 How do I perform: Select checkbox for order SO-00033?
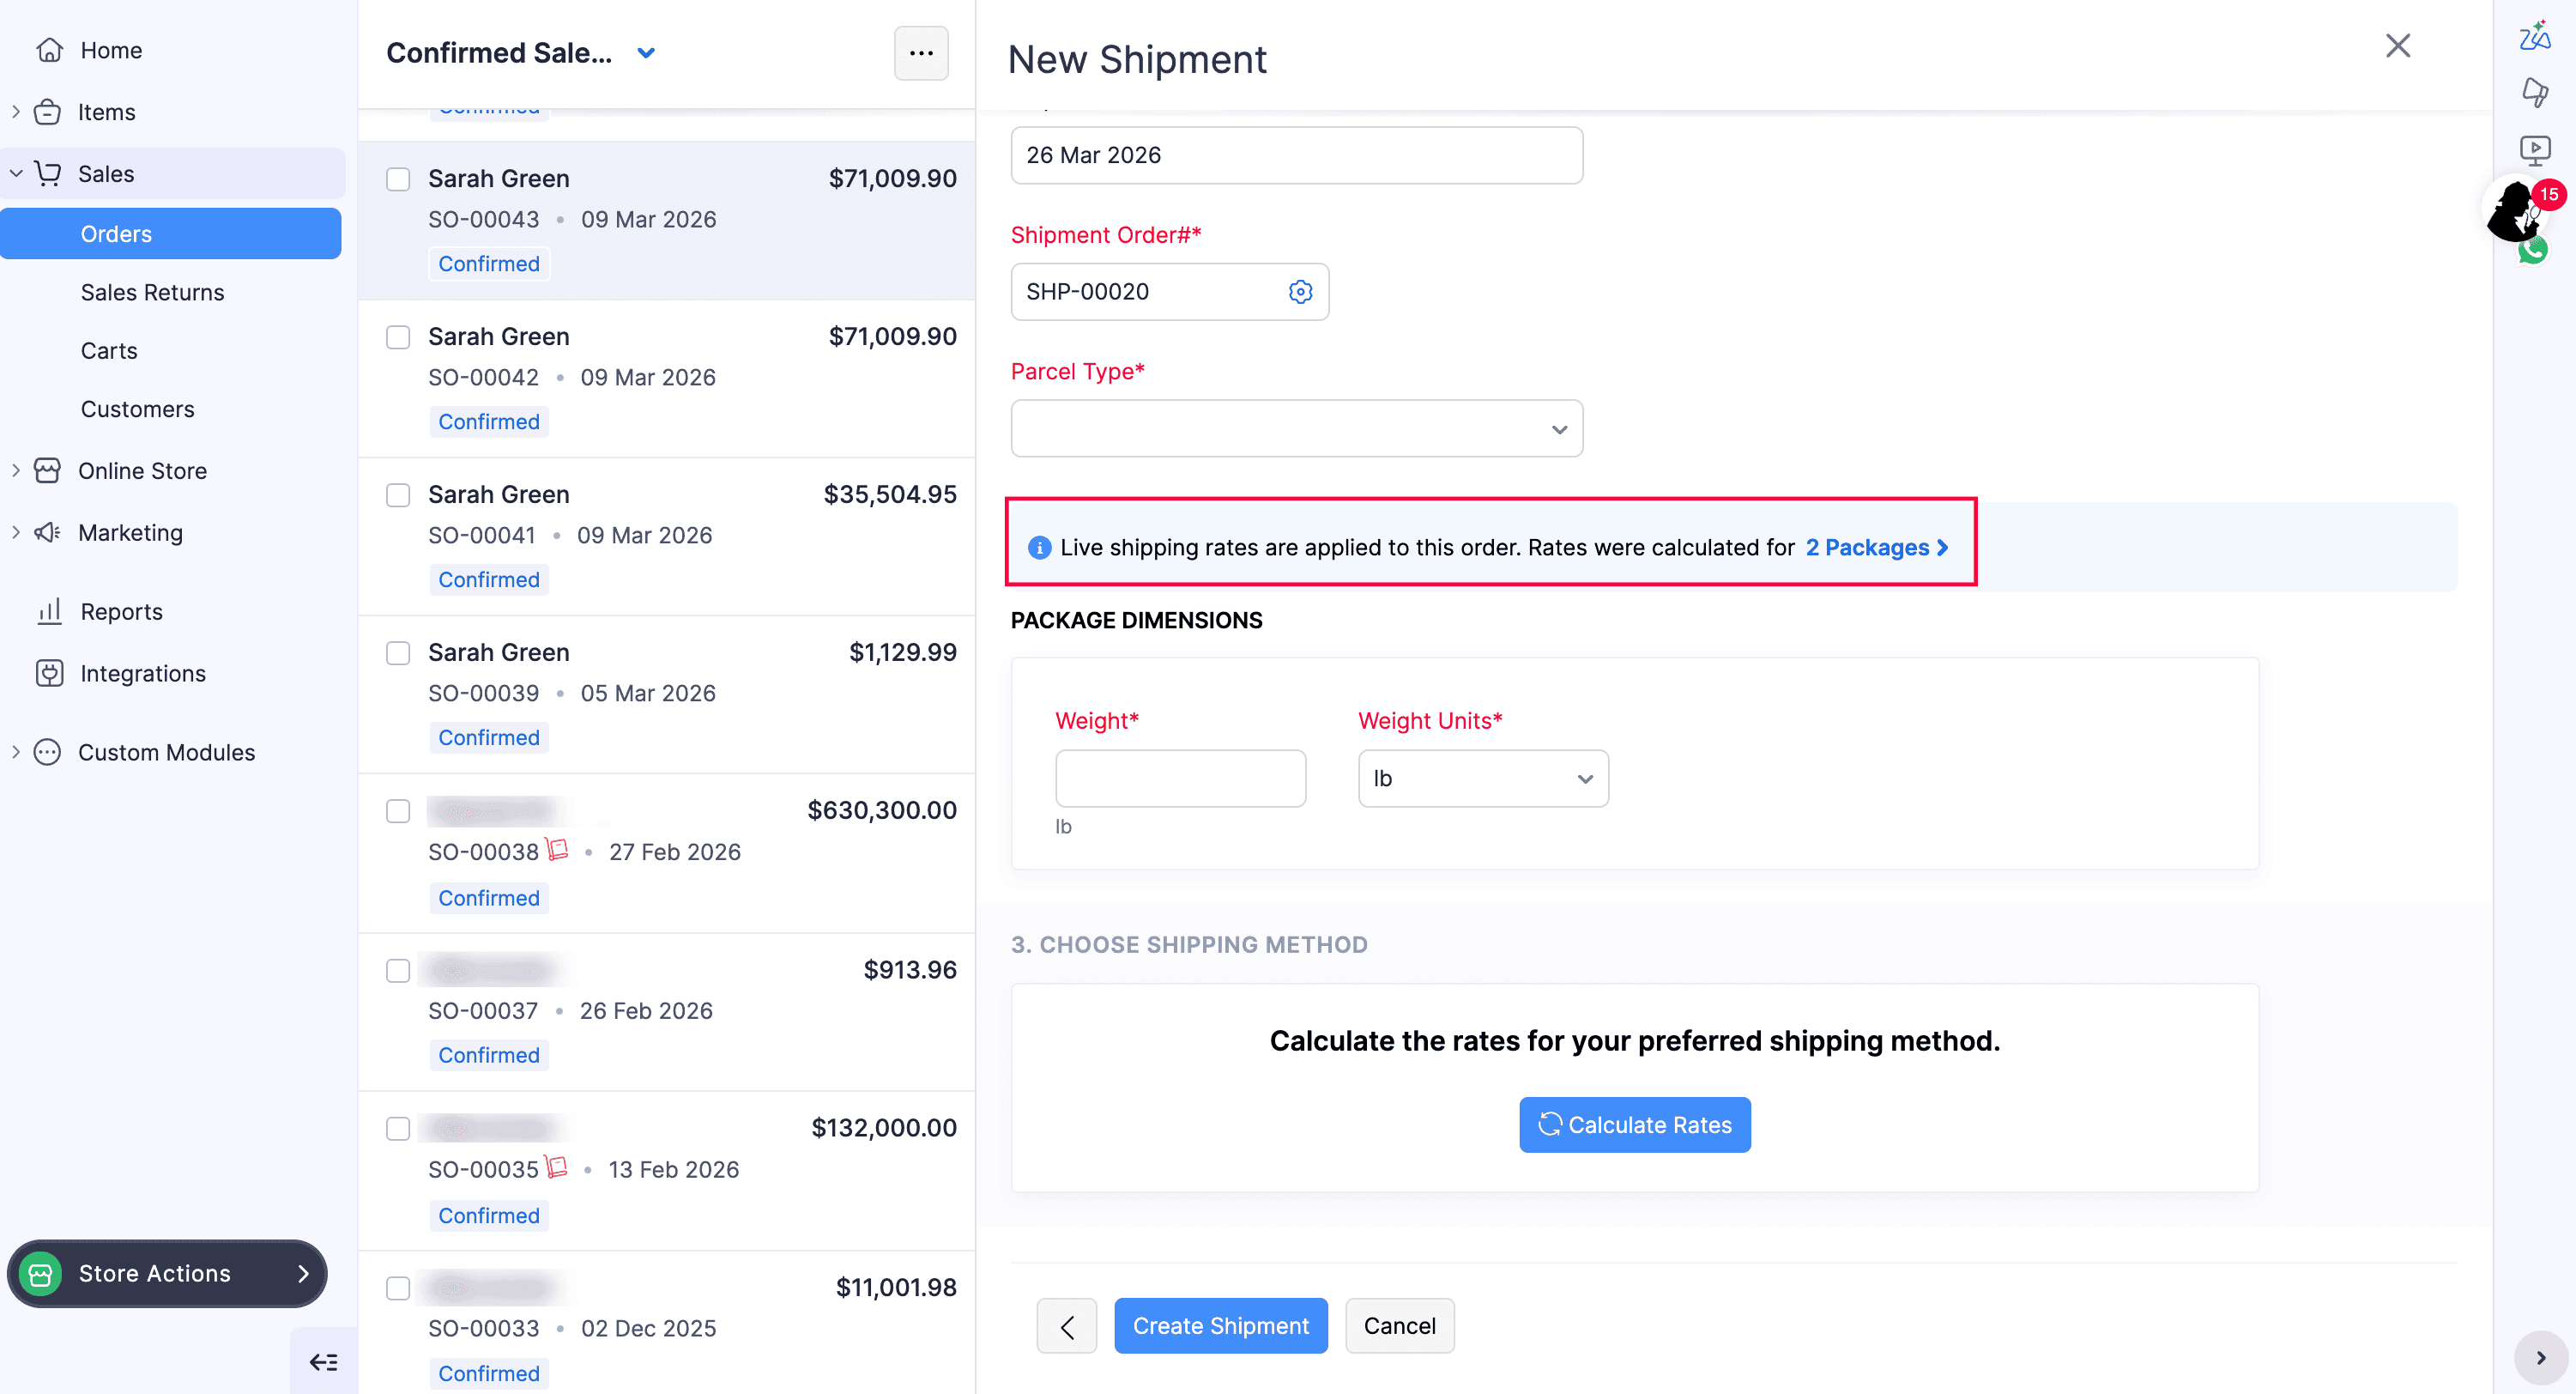398,1288
